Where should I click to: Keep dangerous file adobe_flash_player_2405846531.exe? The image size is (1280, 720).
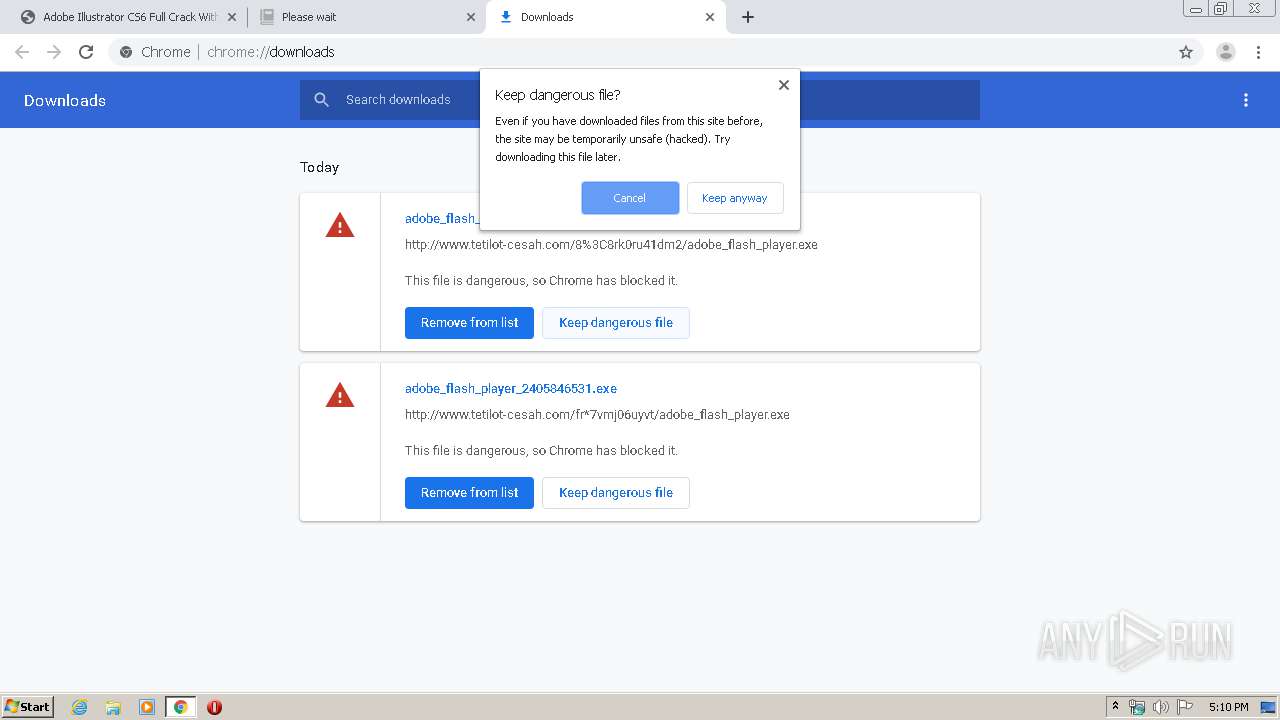pyautogui.click(x=616, y=493)
